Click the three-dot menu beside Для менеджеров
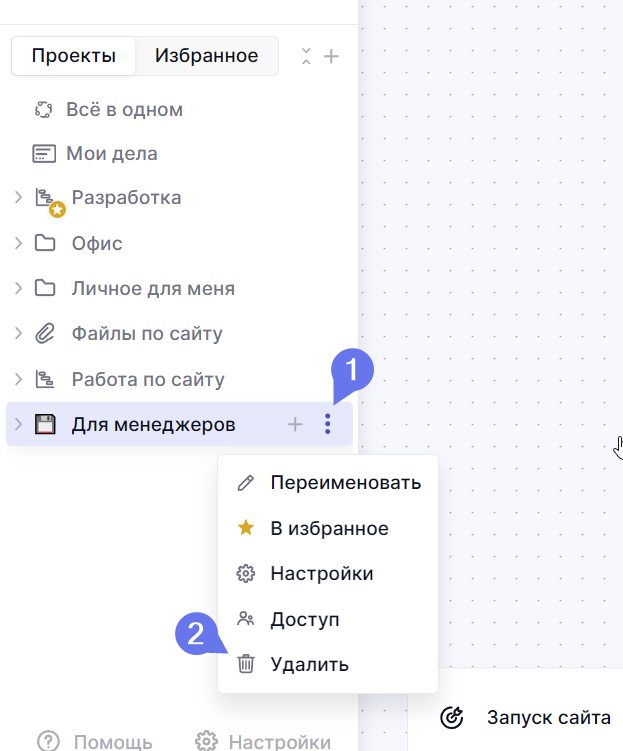This screenshot has height=751, width=623. pyautogui.click(x=327, y=425)
